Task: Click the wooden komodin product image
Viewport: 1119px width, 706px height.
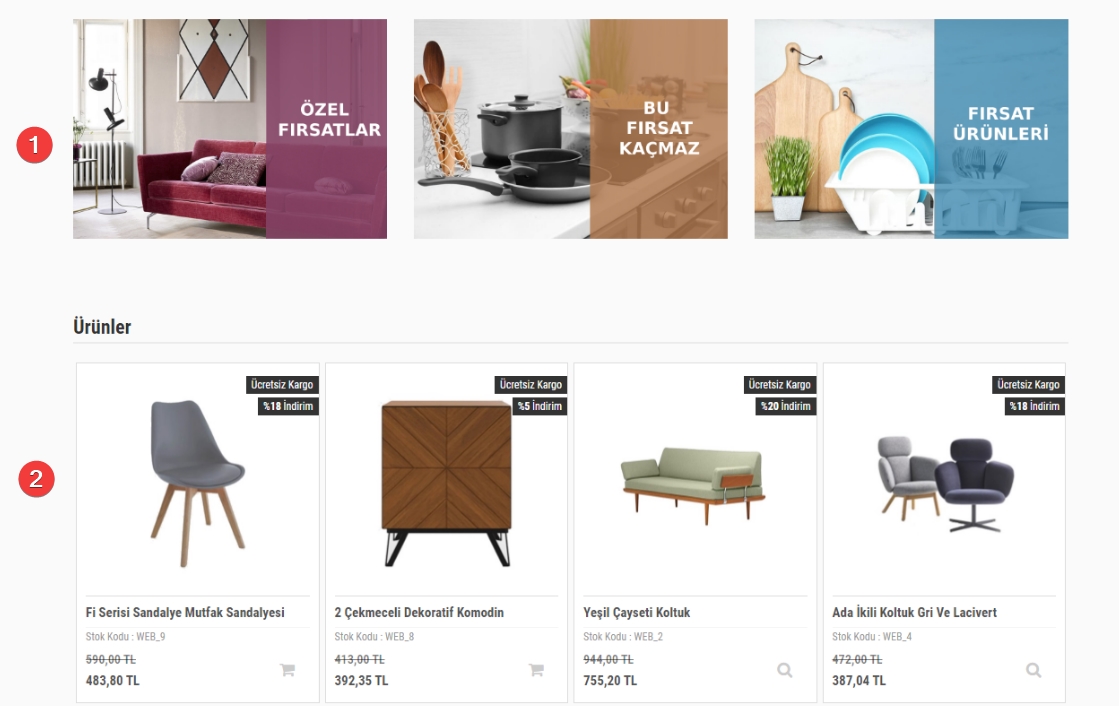Action: (447, 483)
